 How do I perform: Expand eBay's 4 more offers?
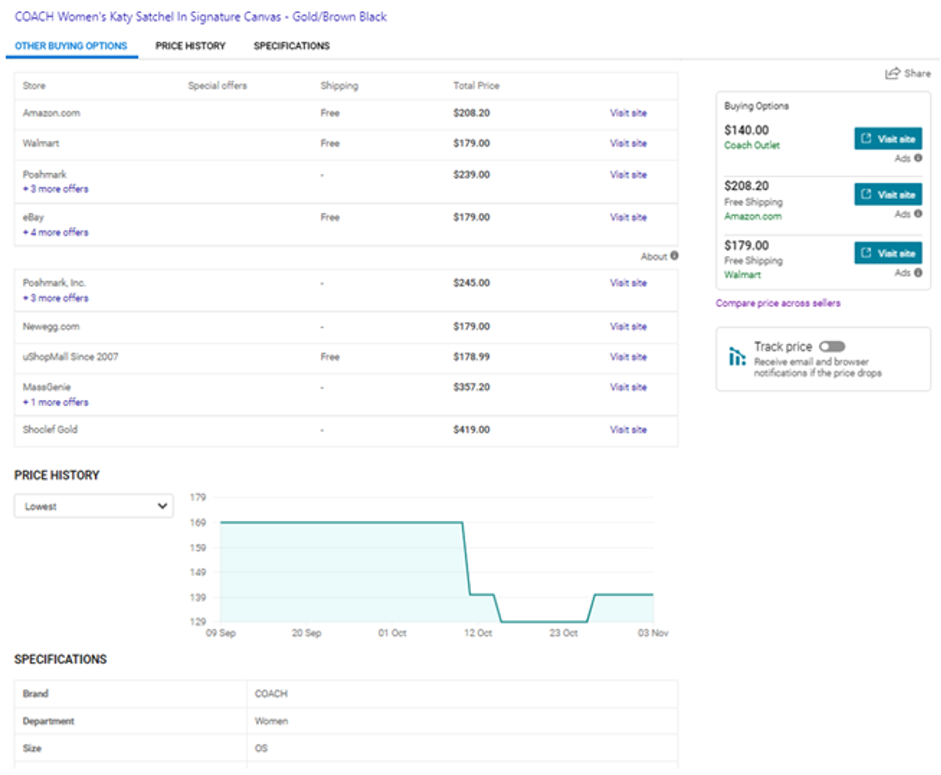tap(56, 233)
